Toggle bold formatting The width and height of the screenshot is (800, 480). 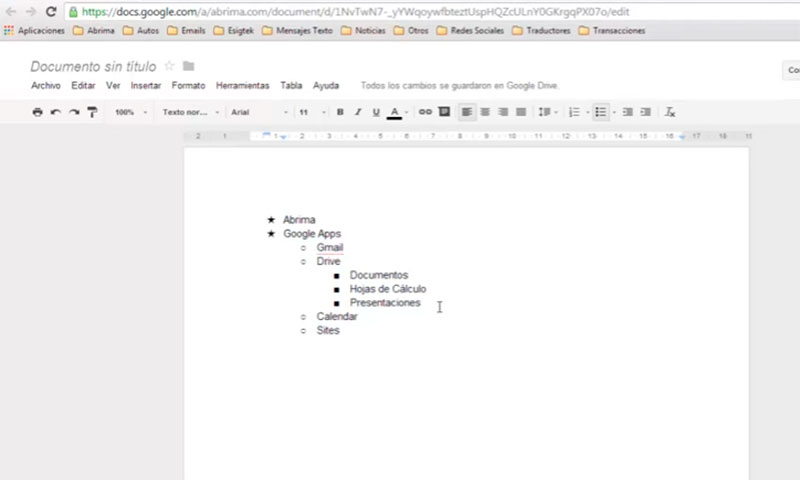coord(340,112)
